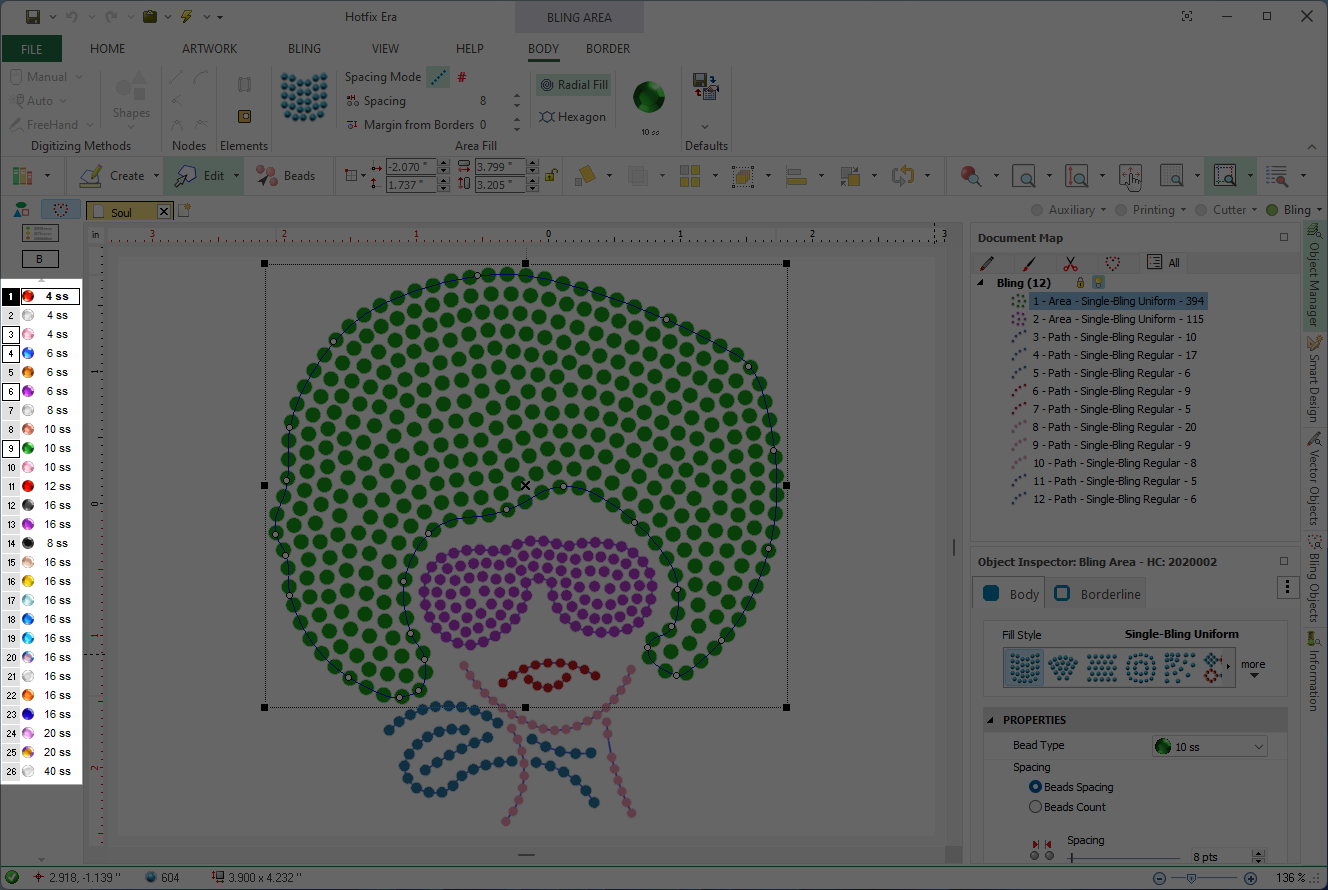This screenshot has height=890, width=1328.
Task: Click the bead zoom magnifier icon
Action: point(970,176)
